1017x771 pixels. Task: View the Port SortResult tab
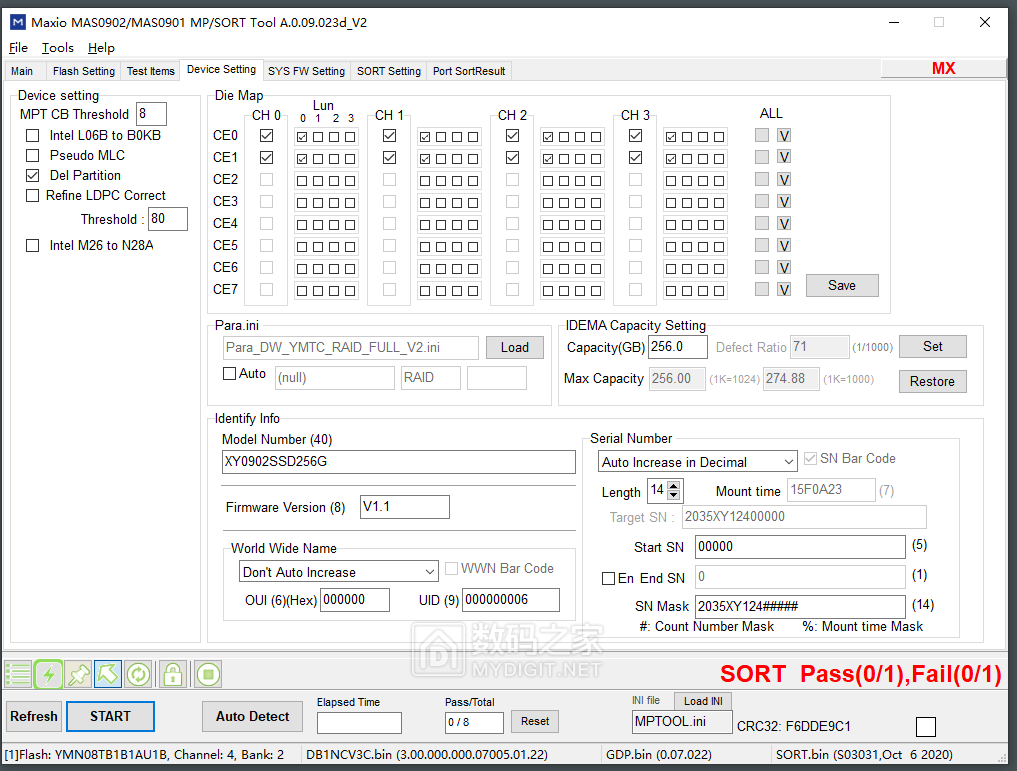[469, 71]
